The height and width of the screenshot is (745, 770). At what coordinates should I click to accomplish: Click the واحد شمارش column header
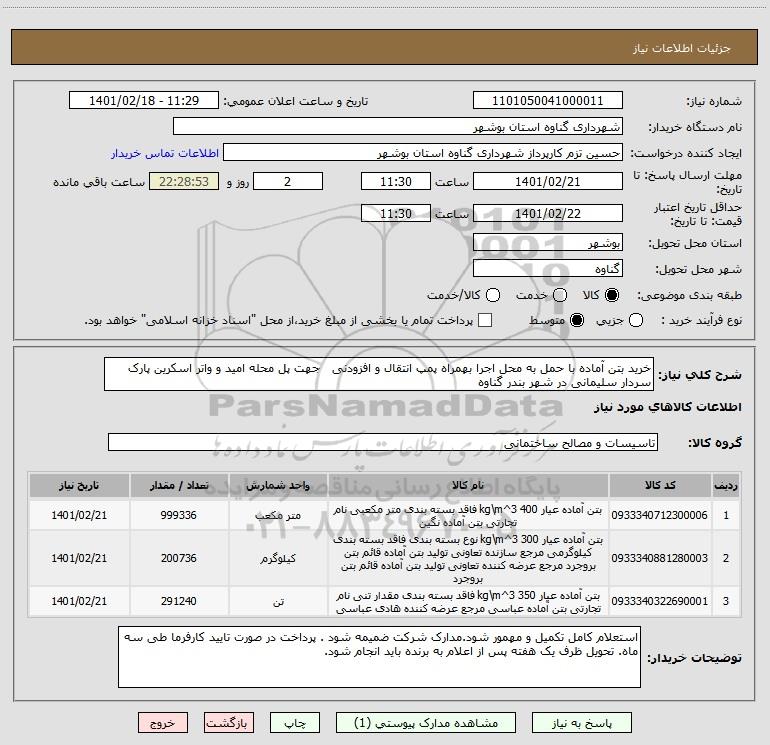click(x=278, y=485)
